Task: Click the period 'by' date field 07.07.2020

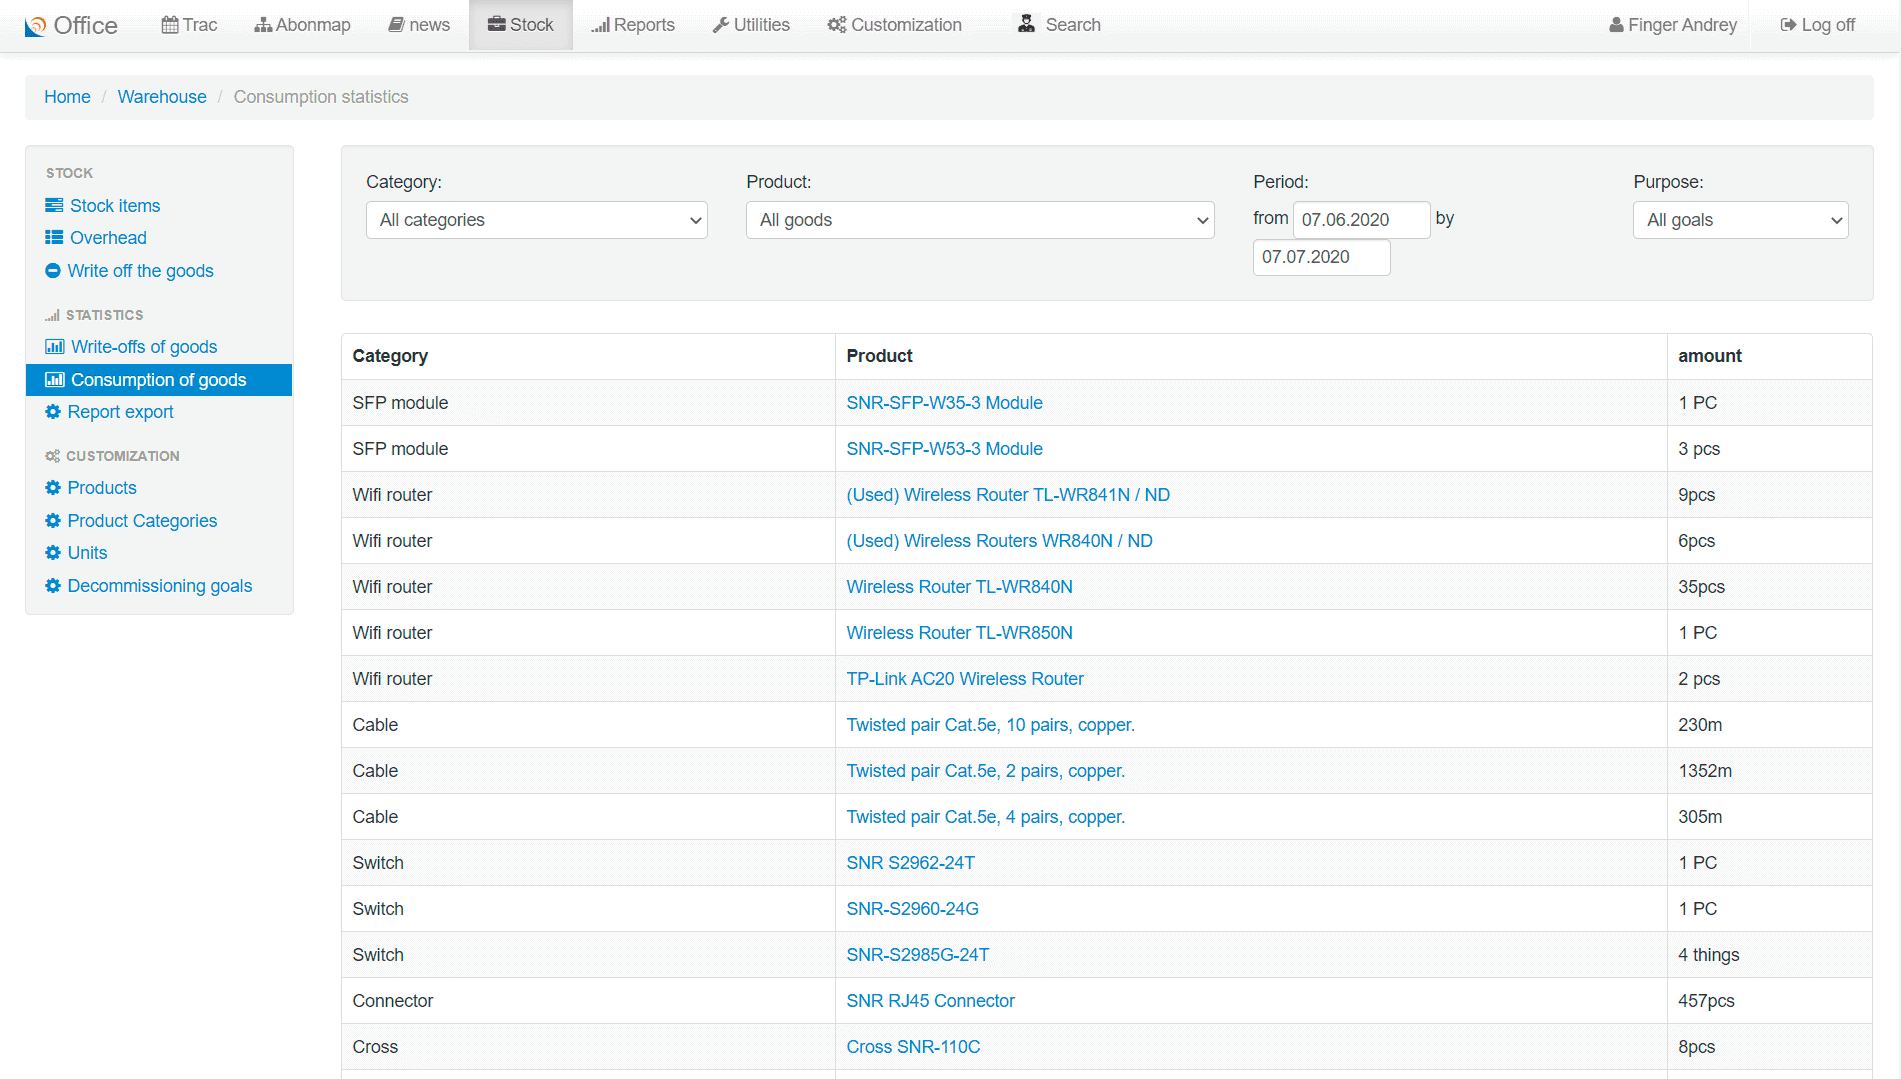Action: (x=1321, y=257)
